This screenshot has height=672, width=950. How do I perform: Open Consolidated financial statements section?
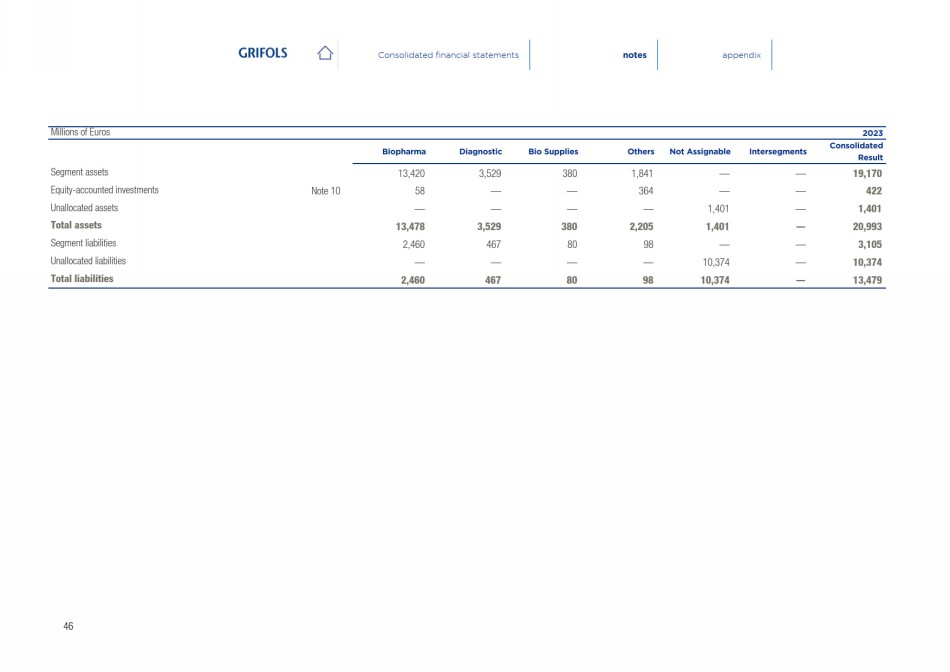[448, 55]
